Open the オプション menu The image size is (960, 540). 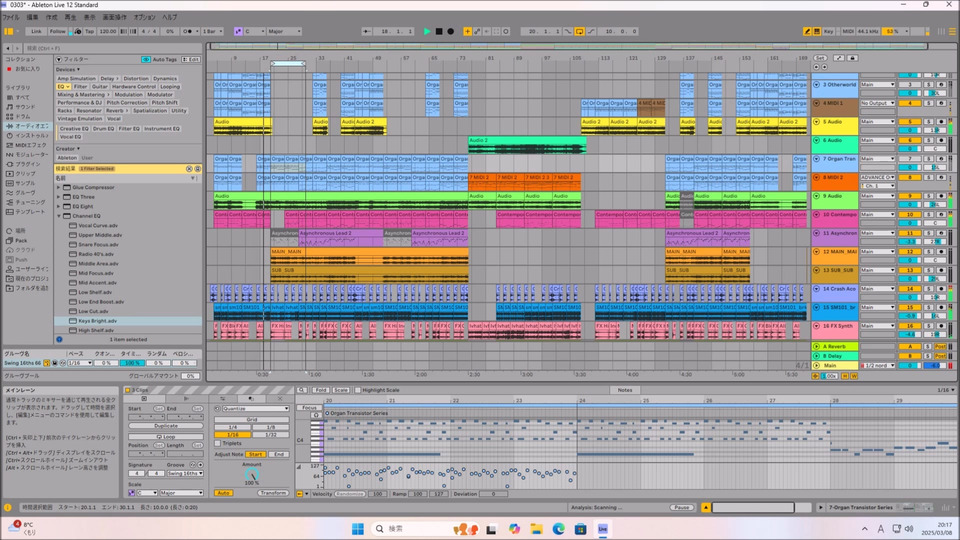click(x=144, y=17)
